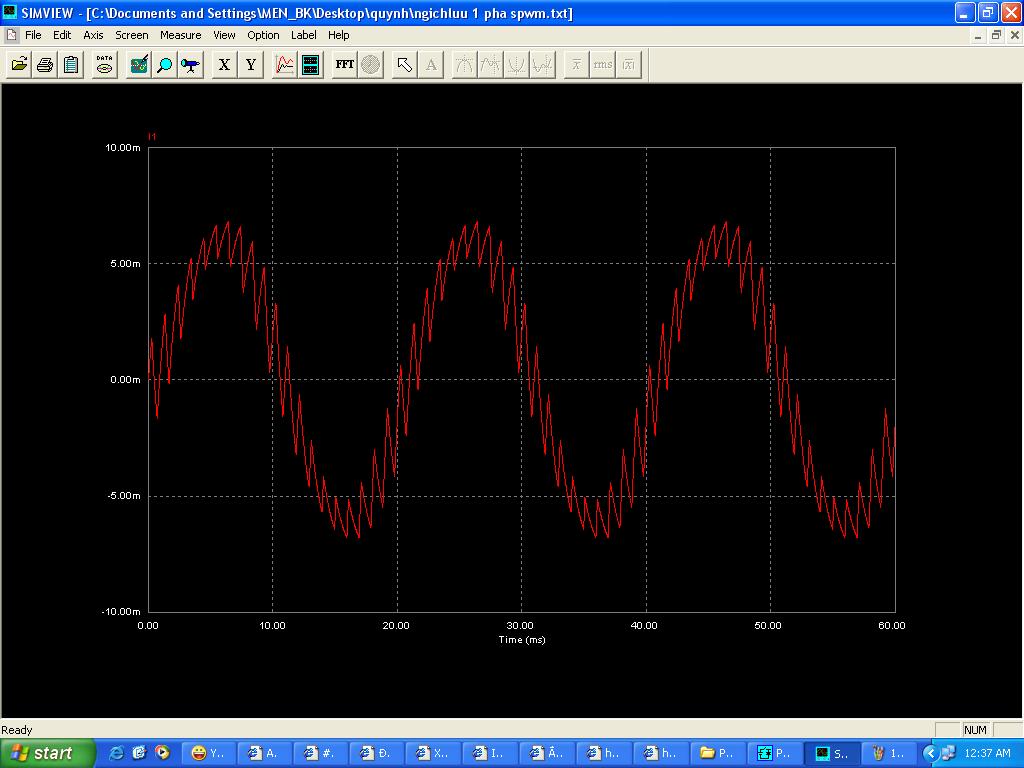Select the magnifier zoom tool
The image size is (1024, 768).
click(165, 65)
